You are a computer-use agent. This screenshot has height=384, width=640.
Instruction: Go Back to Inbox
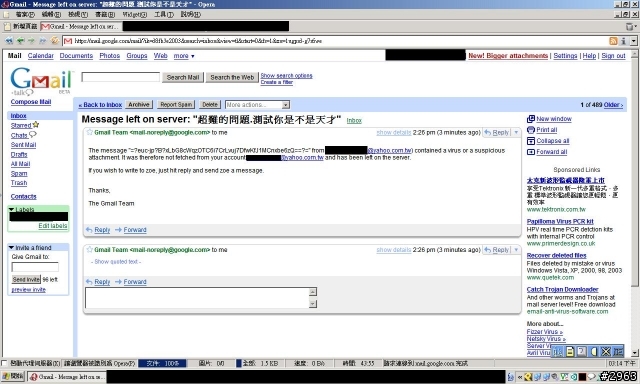[x=100, y=105]
